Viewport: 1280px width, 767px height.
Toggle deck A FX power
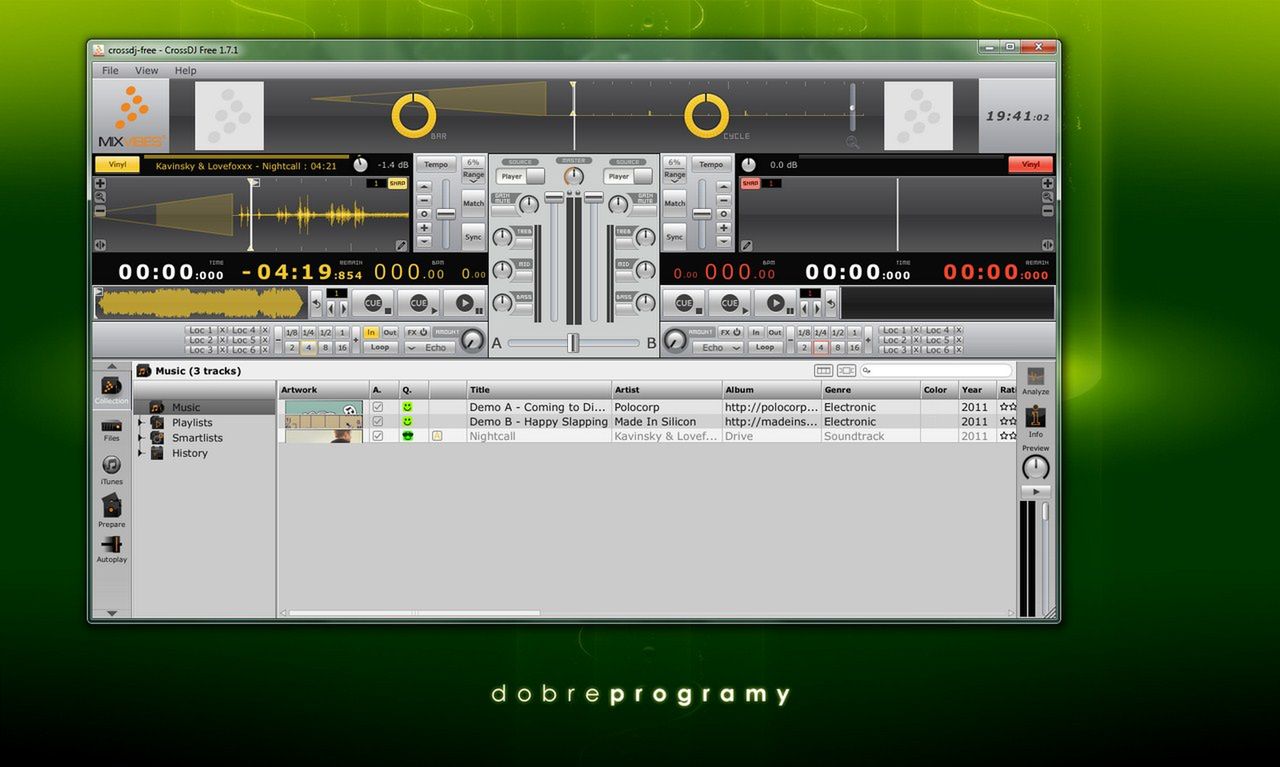click(x=417, y=332)
